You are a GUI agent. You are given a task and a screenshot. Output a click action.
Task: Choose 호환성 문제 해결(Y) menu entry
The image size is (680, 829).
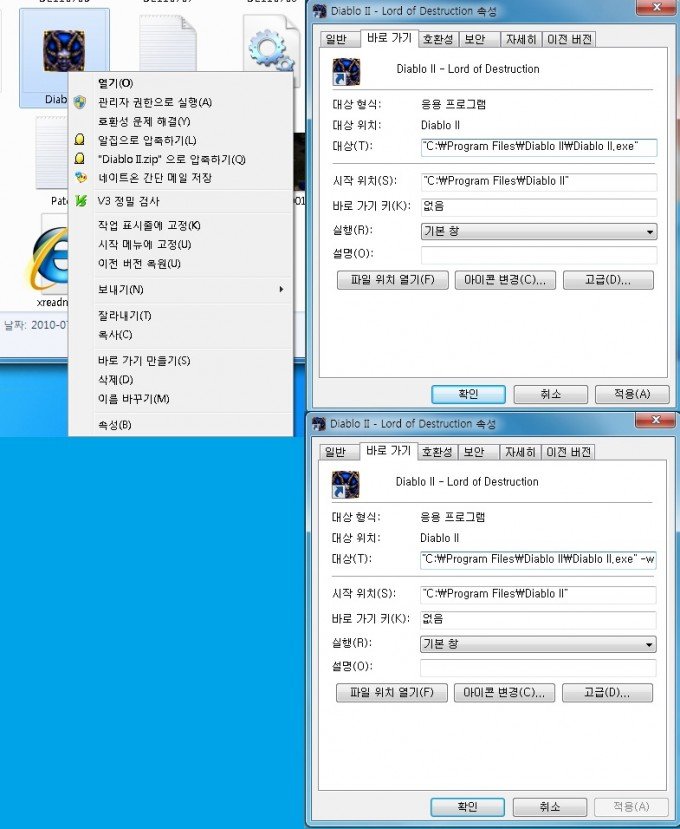144,121
